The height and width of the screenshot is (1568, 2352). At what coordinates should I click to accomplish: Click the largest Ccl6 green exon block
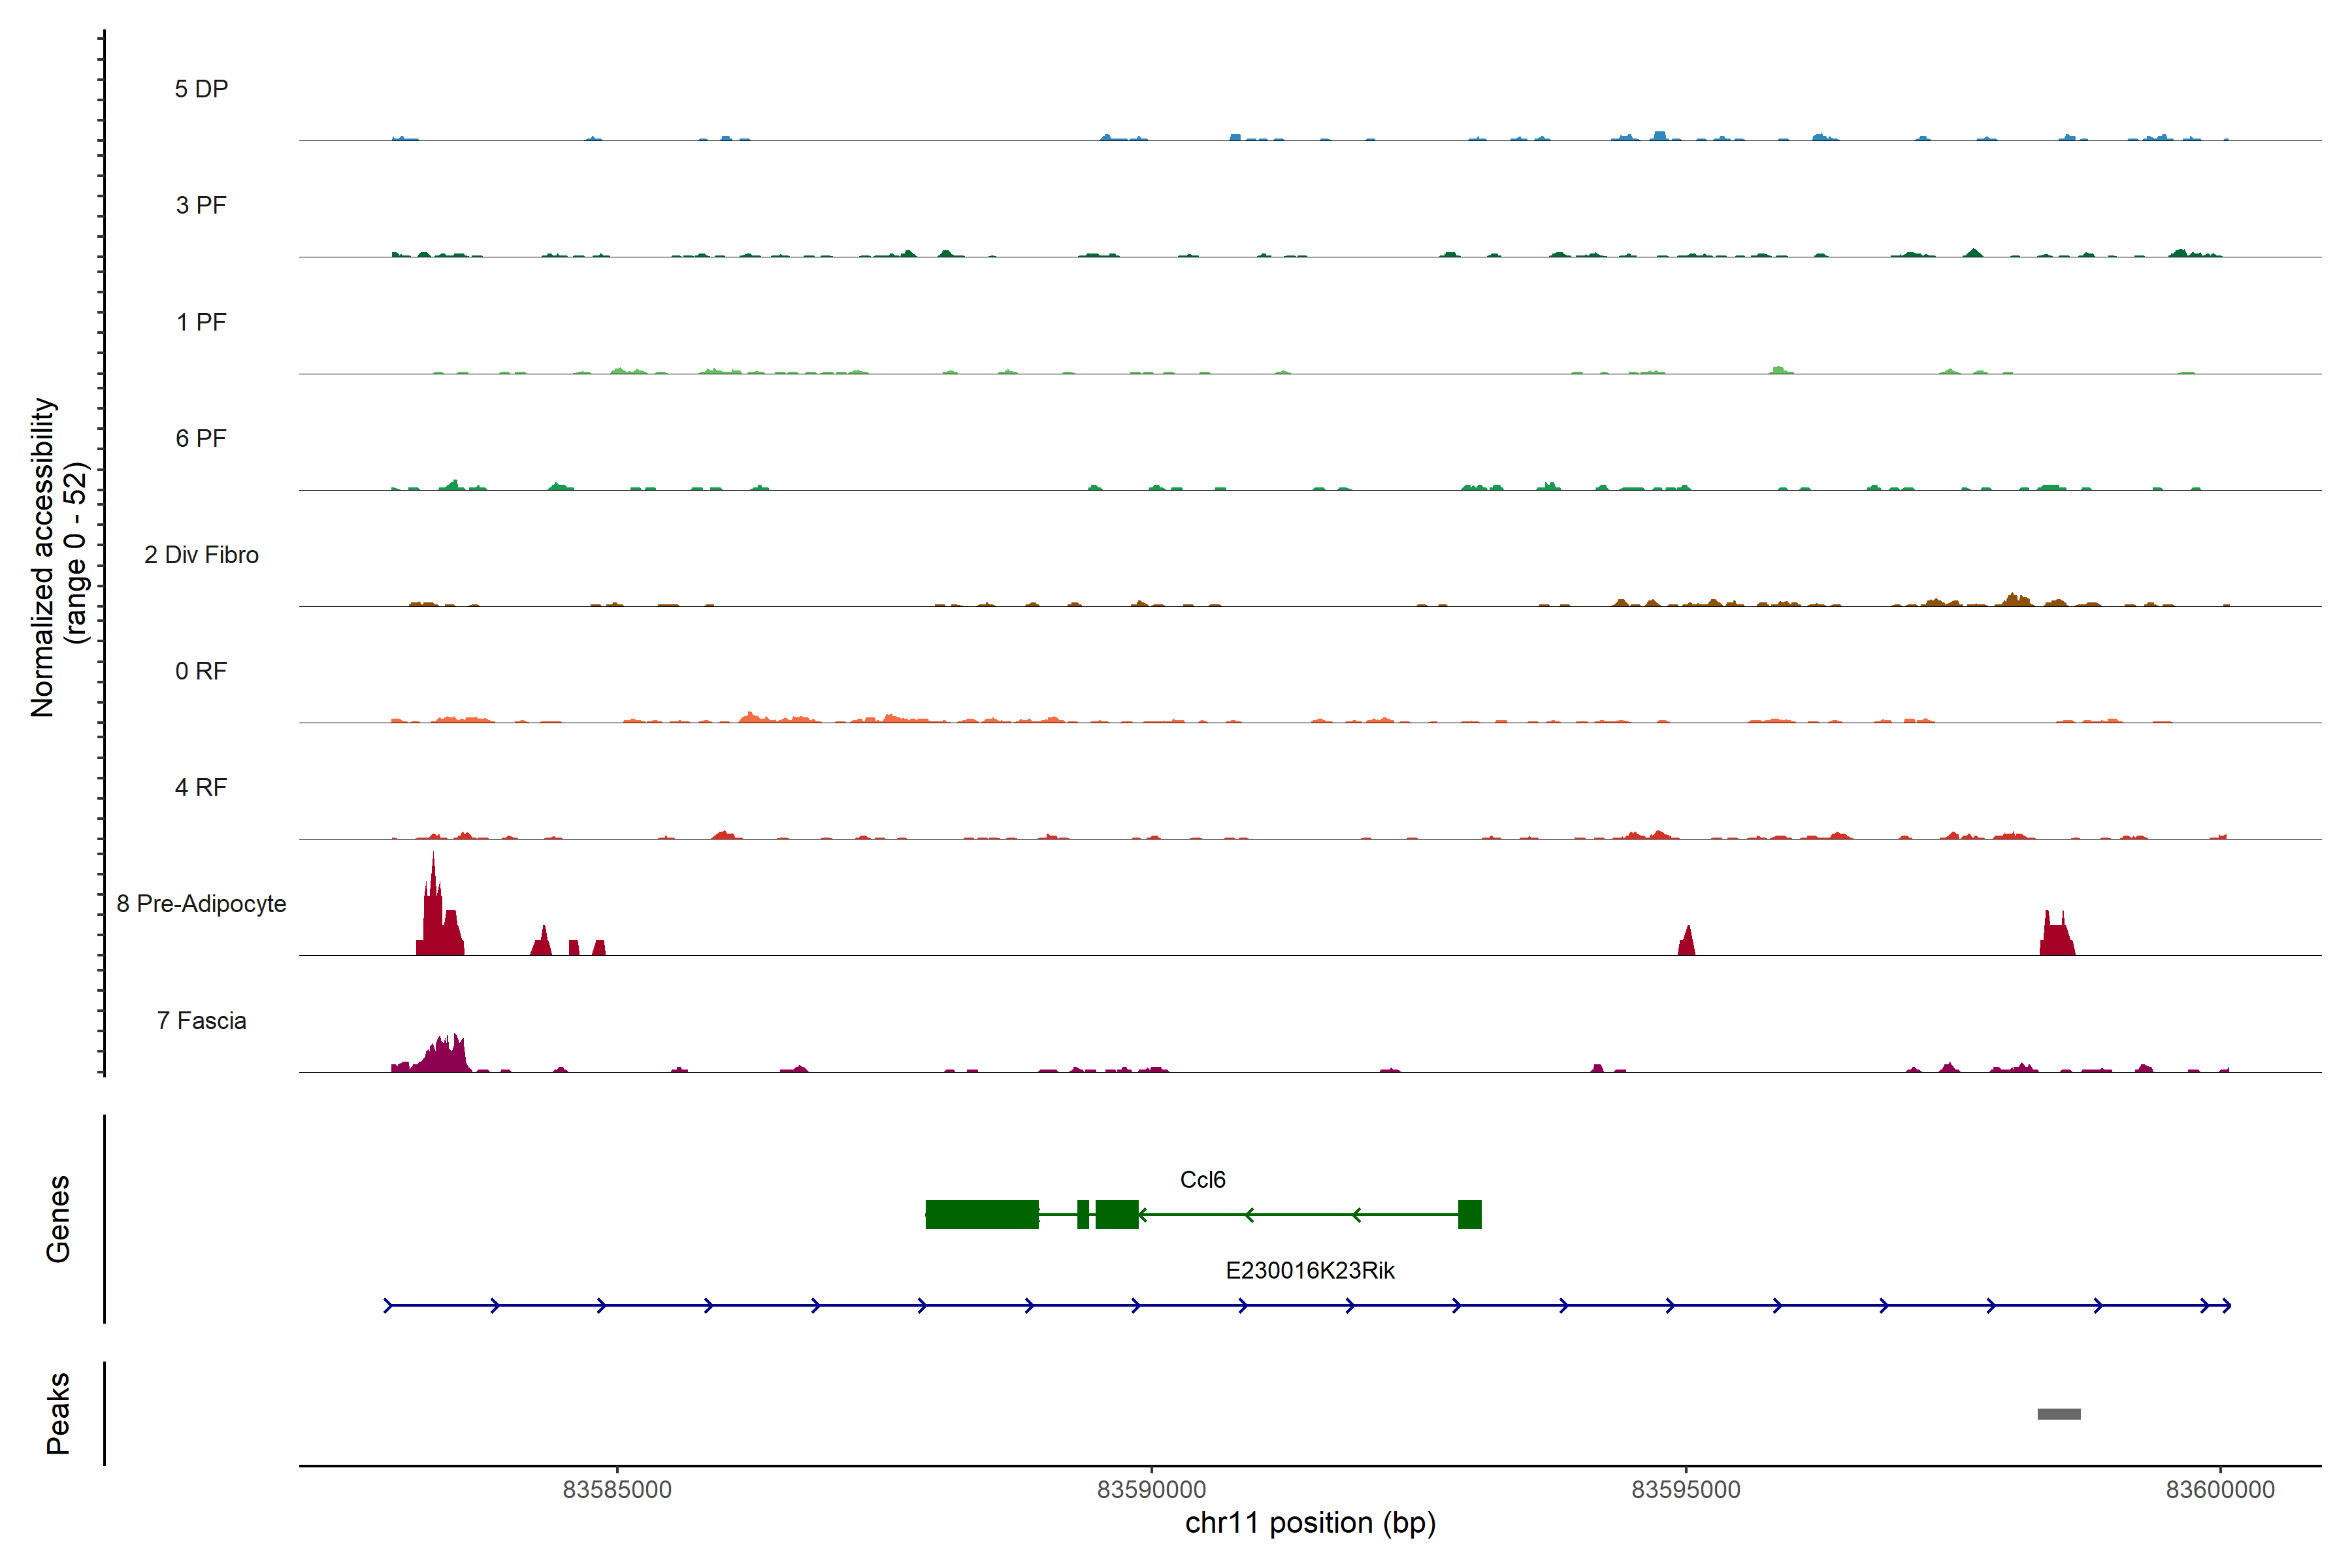(981, 1214)
